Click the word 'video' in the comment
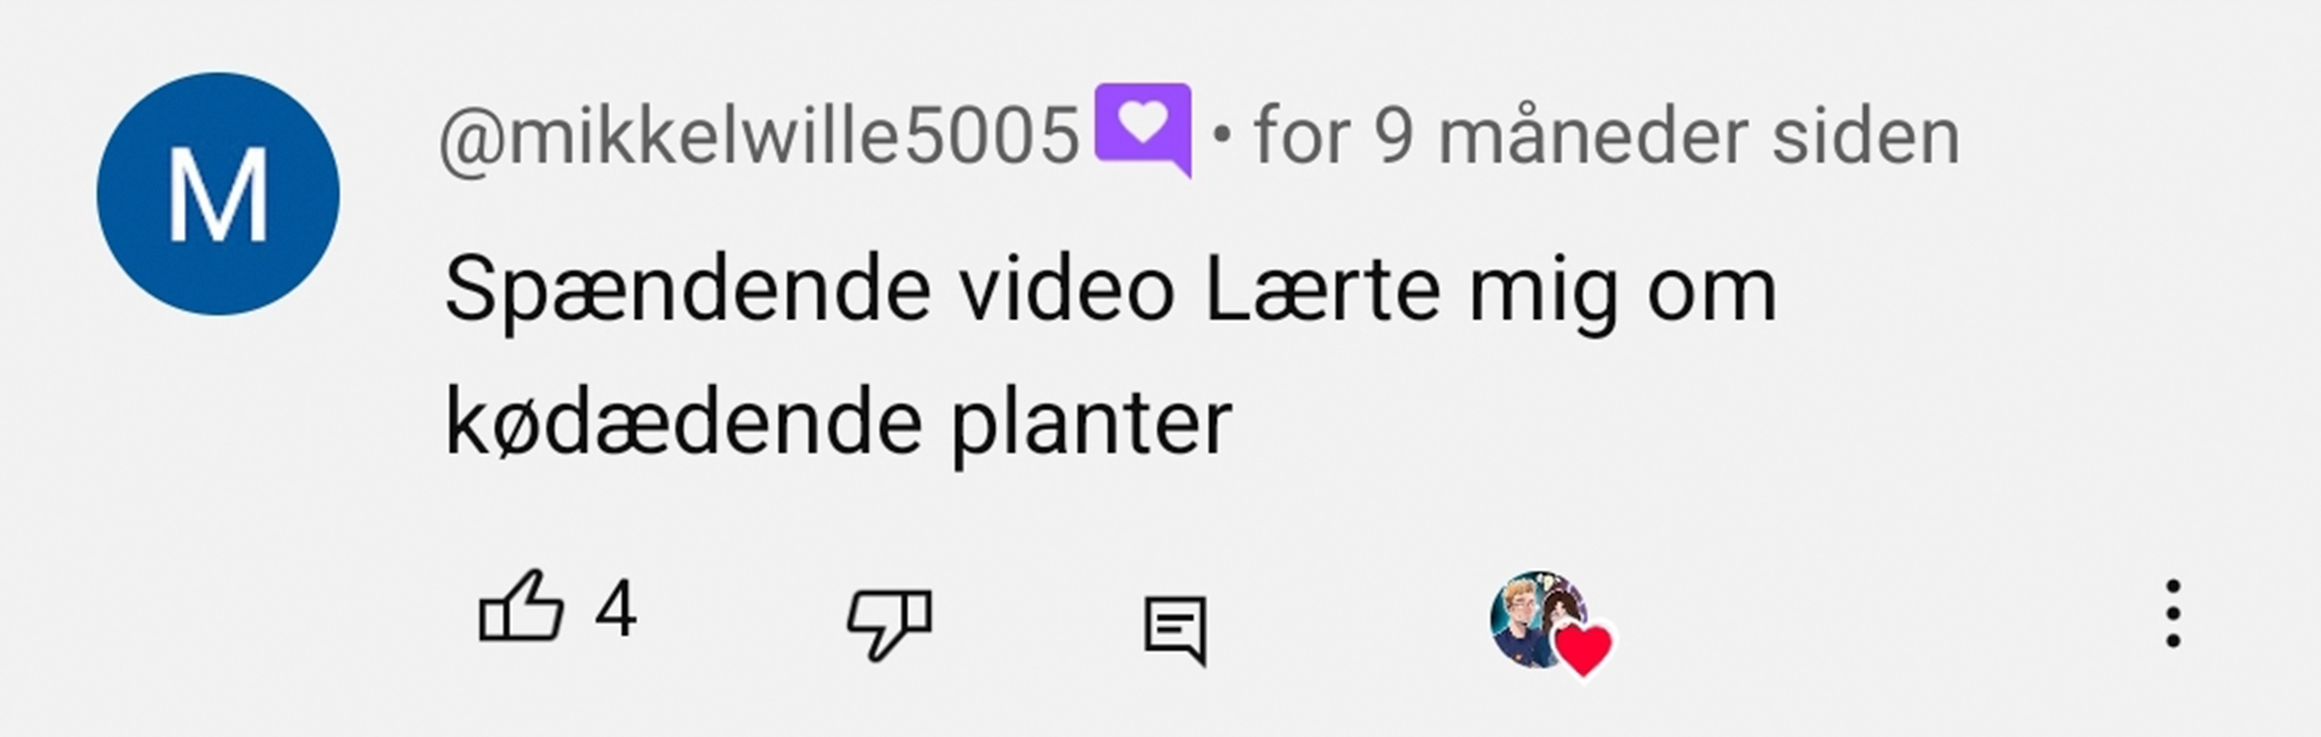 (1067, 289)
